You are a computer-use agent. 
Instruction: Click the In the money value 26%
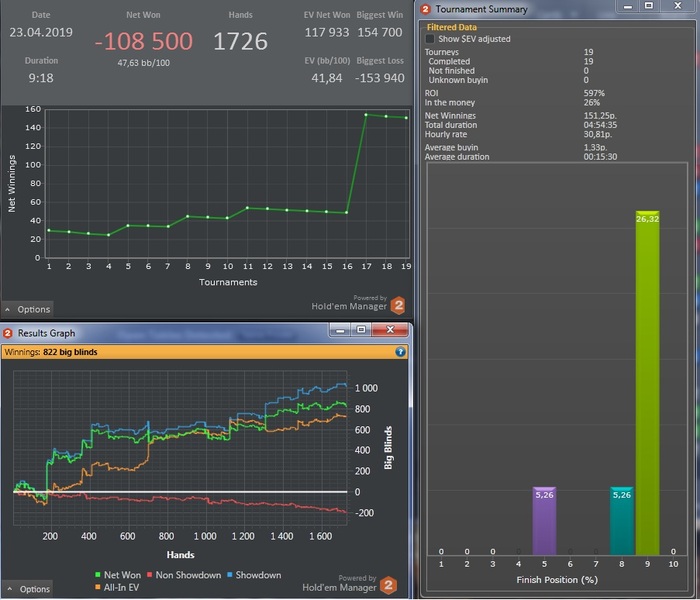click(592, 103)
